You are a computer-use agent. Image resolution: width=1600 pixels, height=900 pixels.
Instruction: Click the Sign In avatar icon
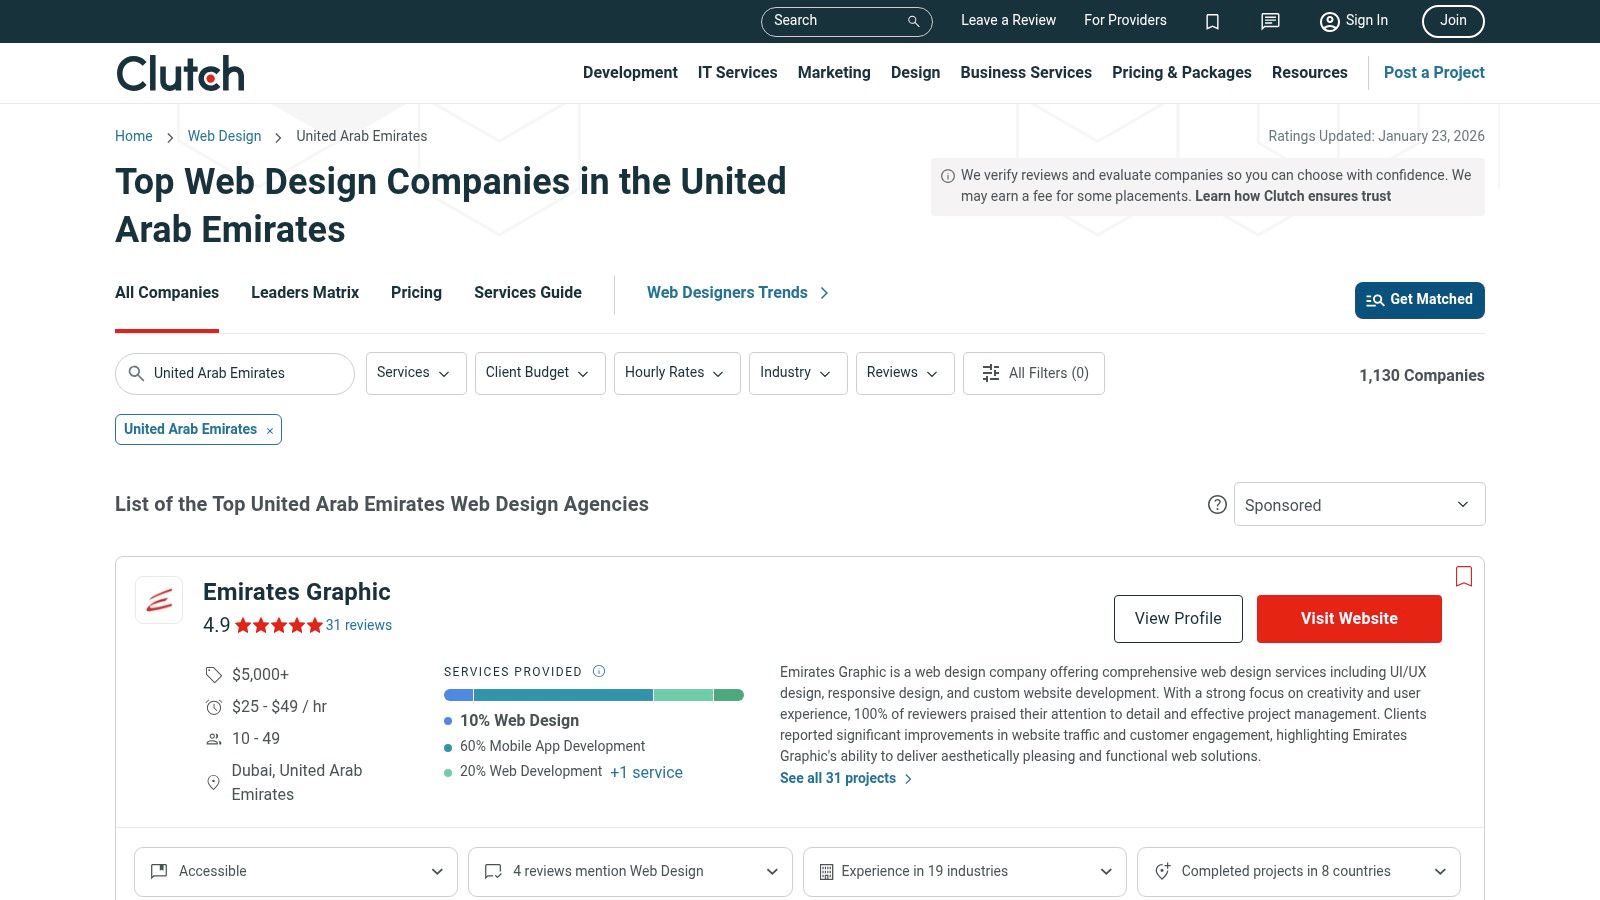coord(1329,21)
